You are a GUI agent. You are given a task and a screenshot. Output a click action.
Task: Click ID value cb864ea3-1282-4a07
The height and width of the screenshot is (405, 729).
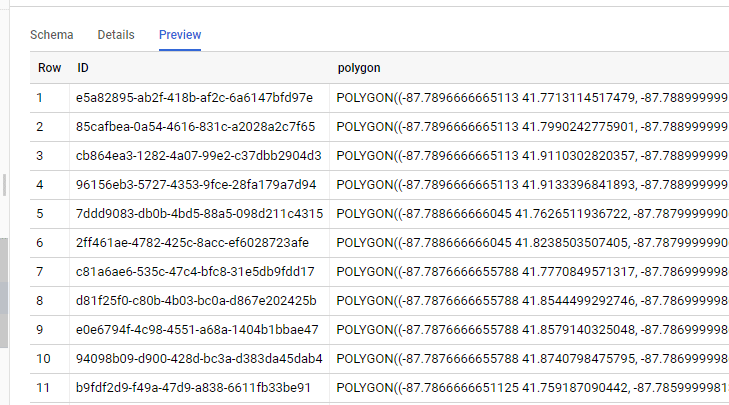click(x=198, y=156)
